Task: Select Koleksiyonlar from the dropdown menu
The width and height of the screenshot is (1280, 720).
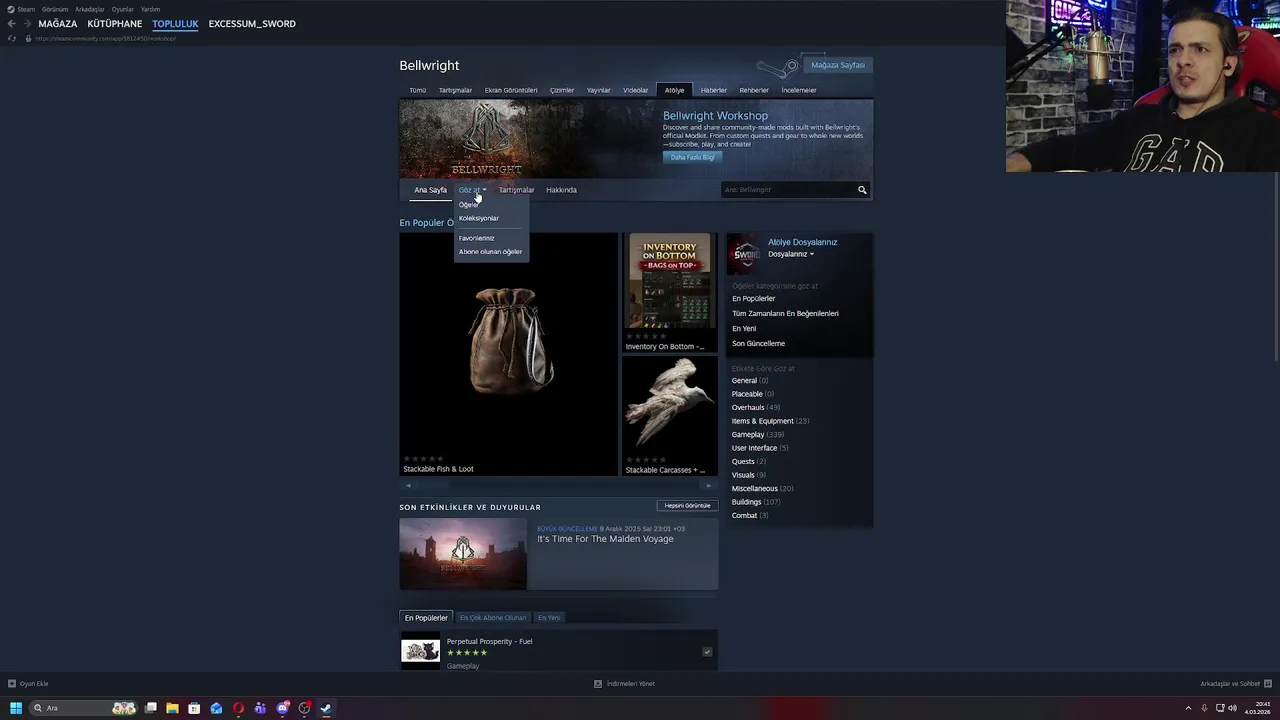Action: tap(479, 218)
